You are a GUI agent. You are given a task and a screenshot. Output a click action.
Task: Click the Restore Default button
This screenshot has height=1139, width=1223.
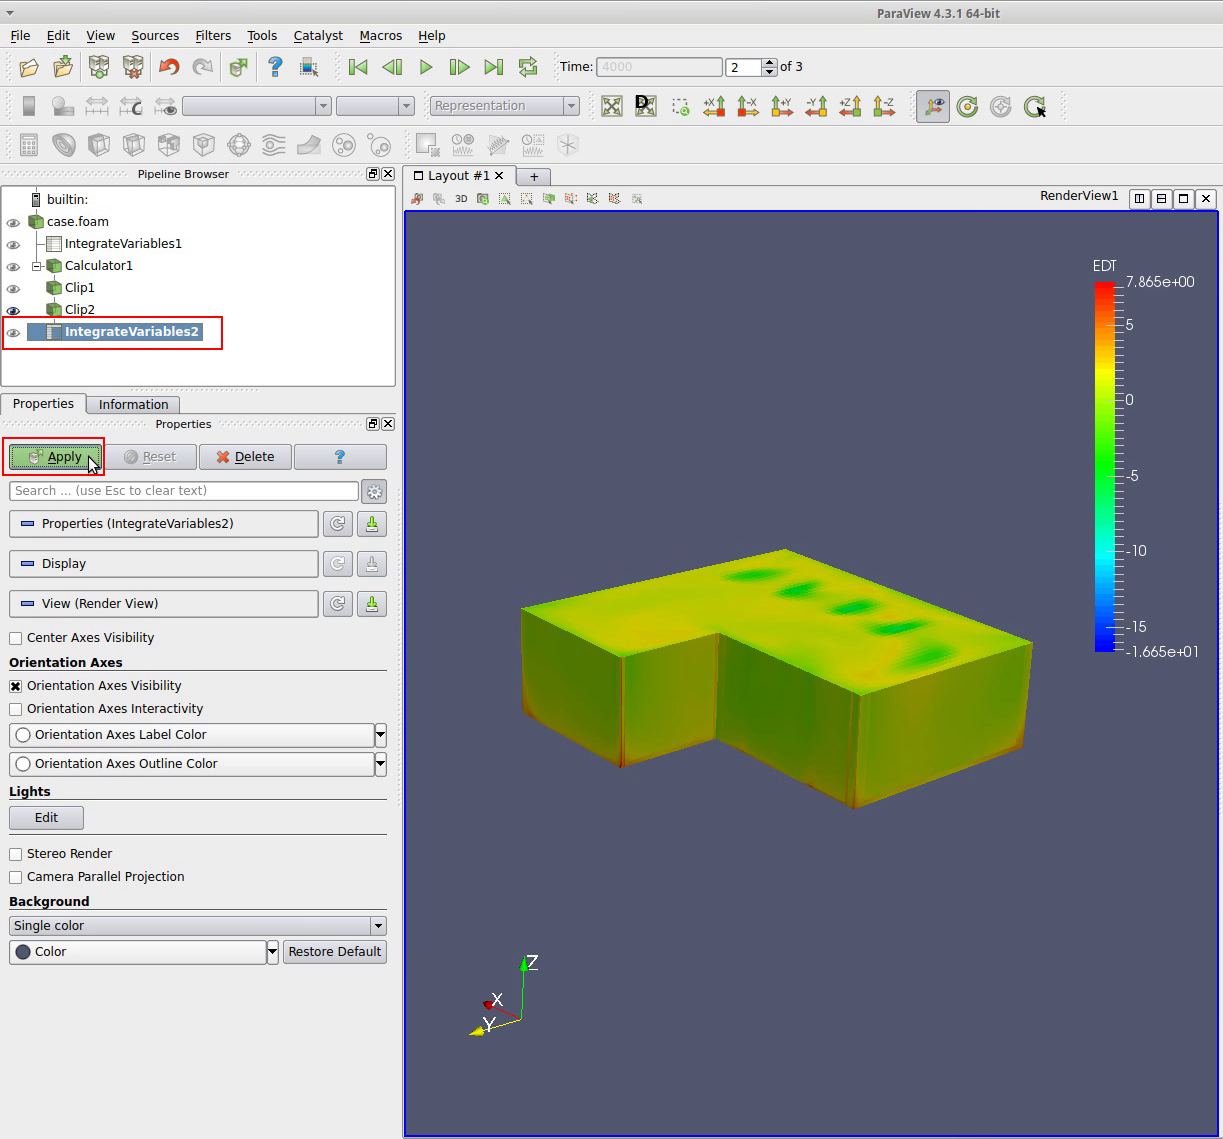334,952
